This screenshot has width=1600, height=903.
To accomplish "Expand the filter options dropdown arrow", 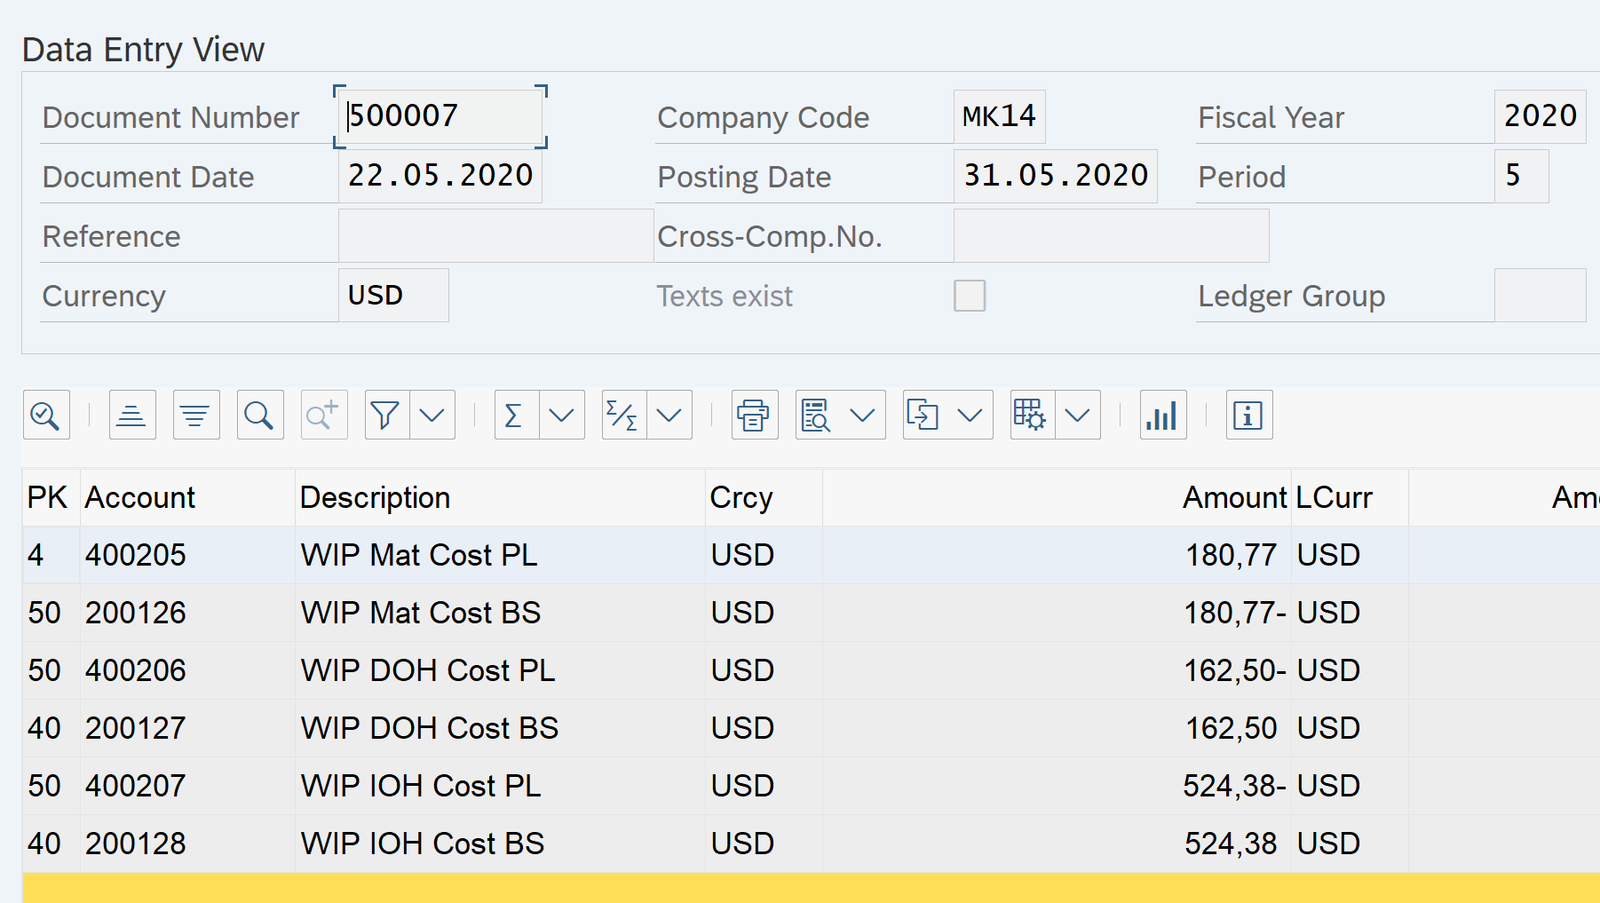I will point(432,415).
